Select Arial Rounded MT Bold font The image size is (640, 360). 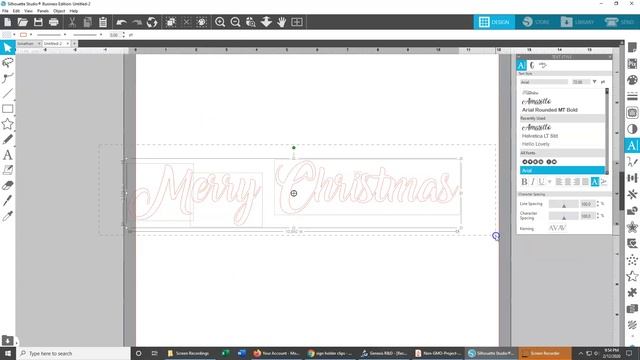(549, 110)
